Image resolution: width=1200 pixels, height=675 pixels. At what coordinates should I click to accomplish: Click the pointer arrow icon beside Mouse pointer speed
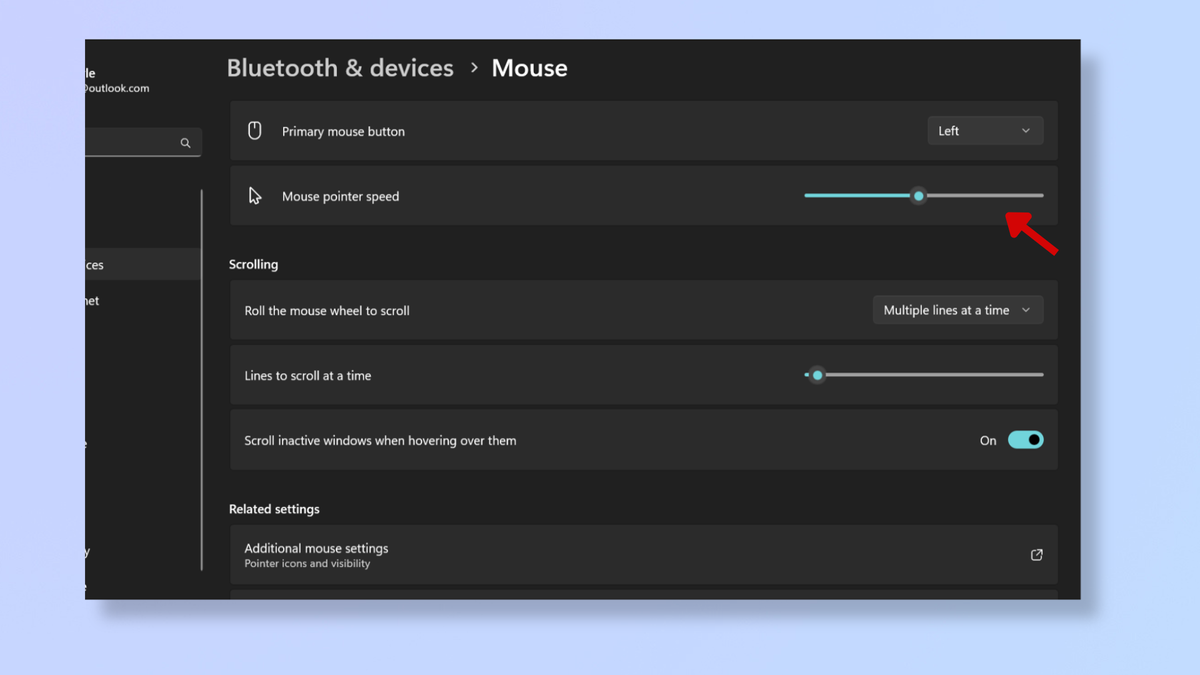(x=254, y=195)
